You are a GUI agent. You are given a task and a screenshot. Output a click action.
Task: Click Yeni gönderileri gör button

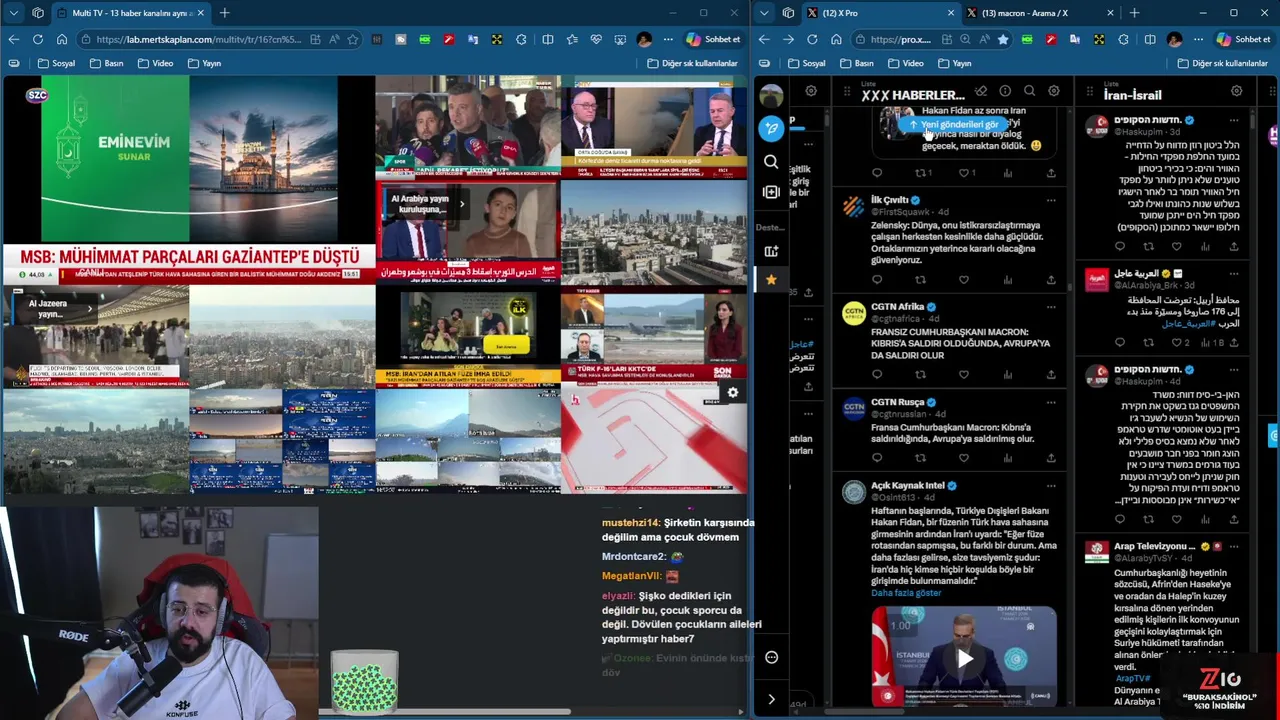coord(953,125)
